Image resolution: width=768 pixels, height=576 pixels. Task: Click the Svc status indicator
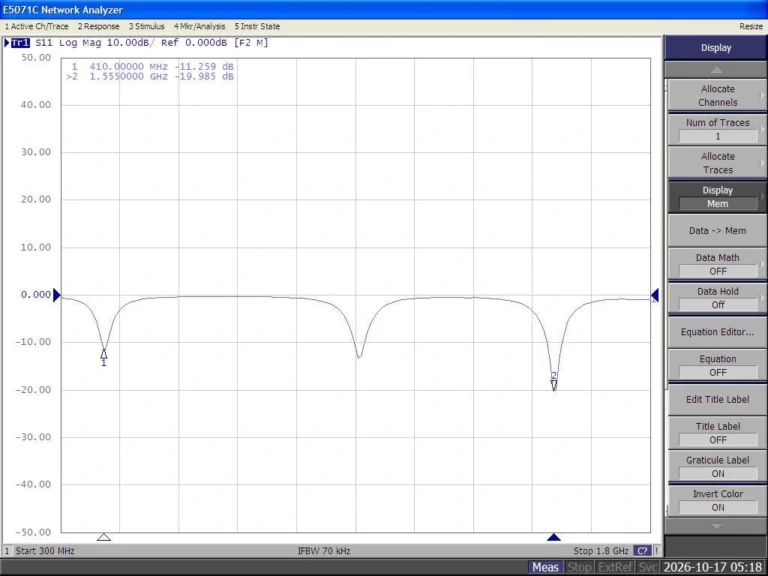[x=648, y=567]
